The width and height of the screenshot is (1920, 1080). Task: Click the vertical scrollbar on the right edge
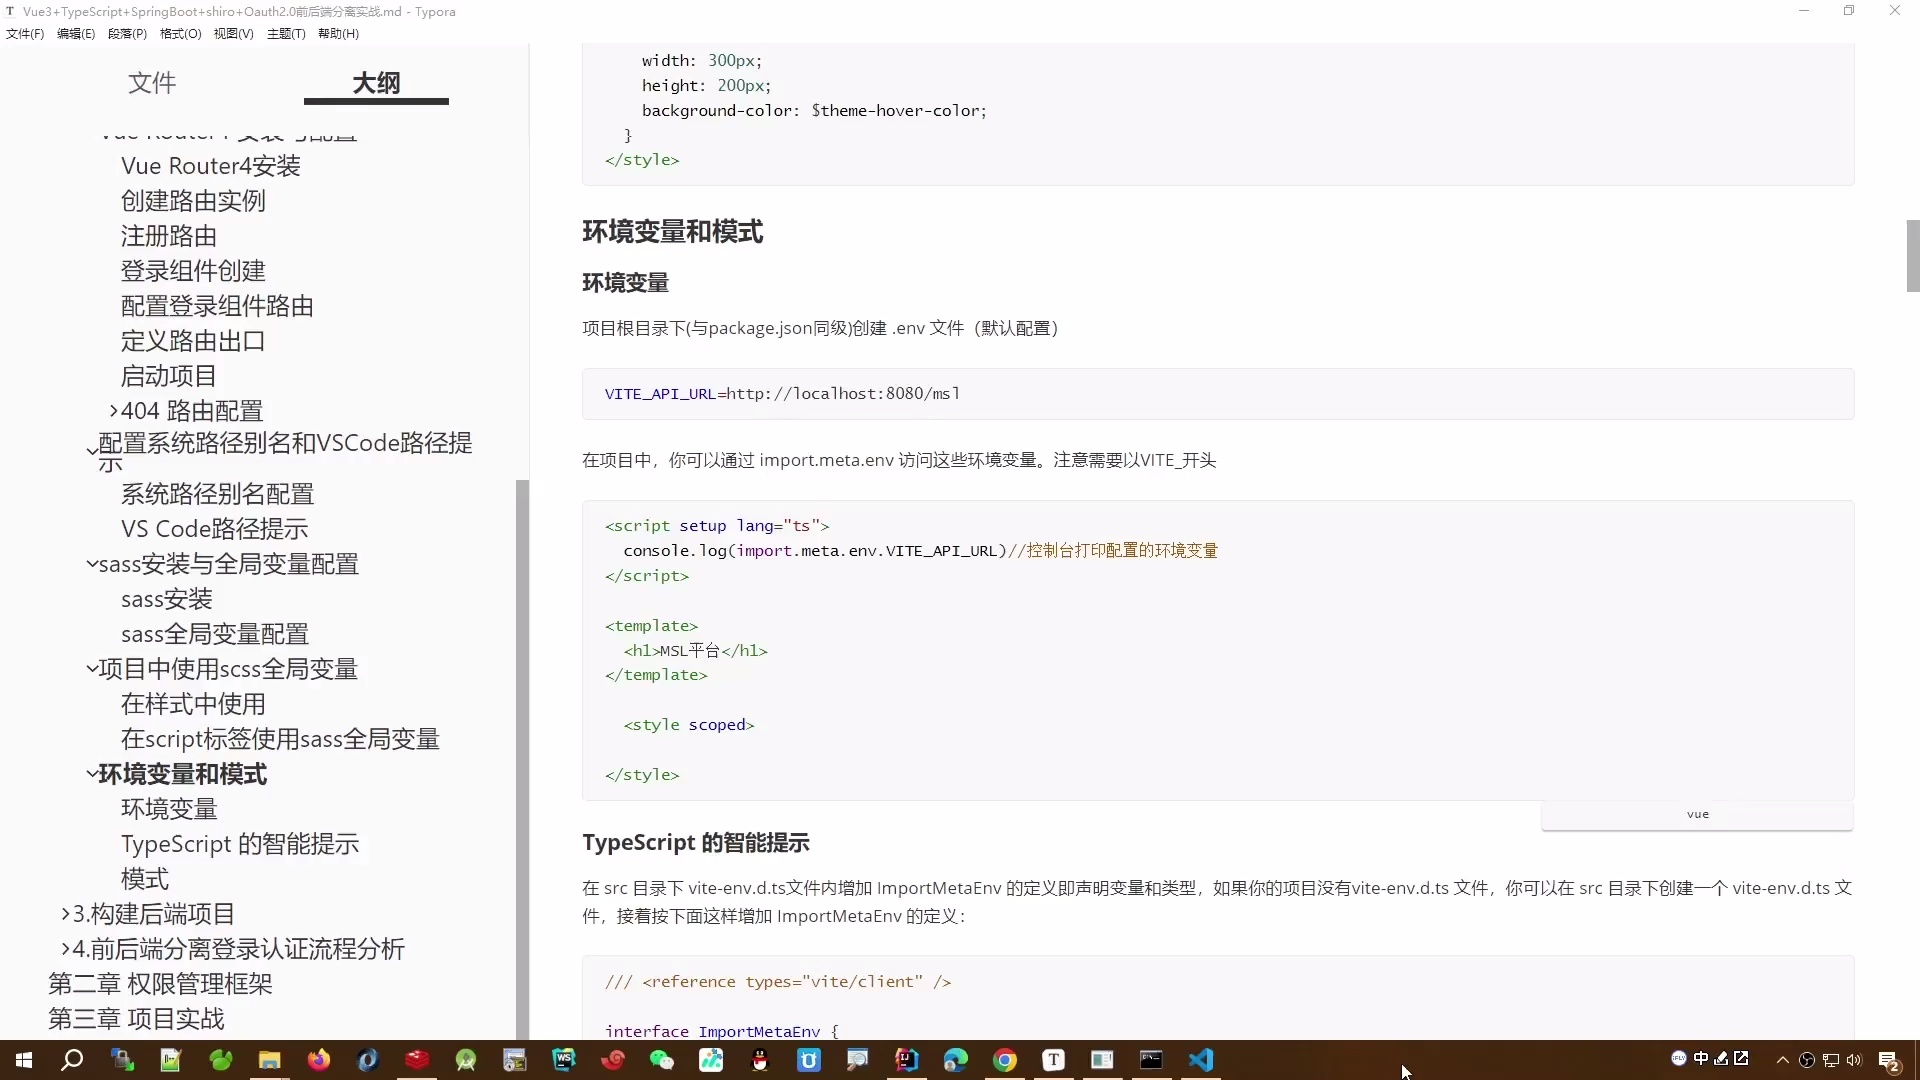point(1911,256)
